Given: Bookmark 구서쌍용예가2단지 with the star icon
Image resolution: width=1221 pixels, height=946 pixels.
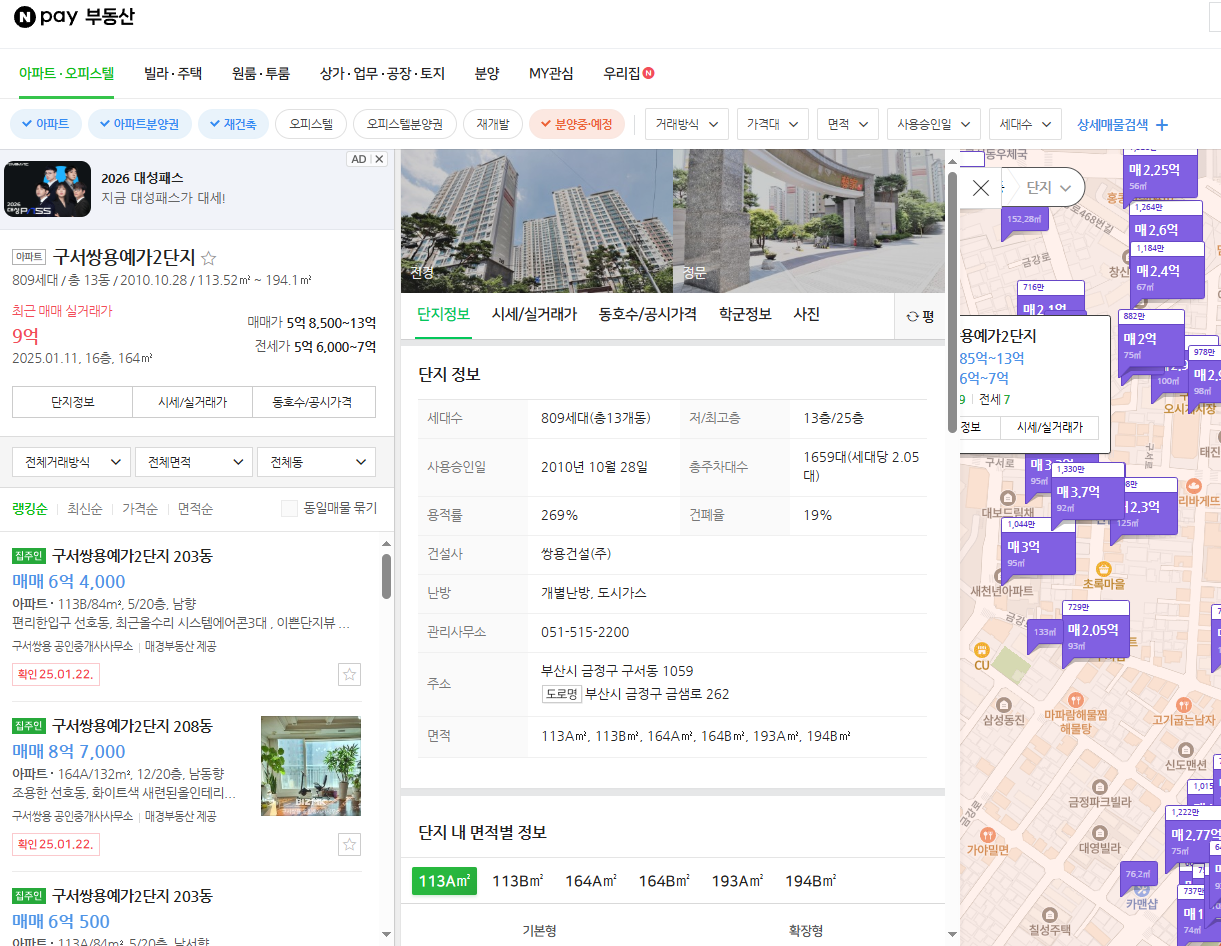Looking at the screenshot, I should click(208, 257).
